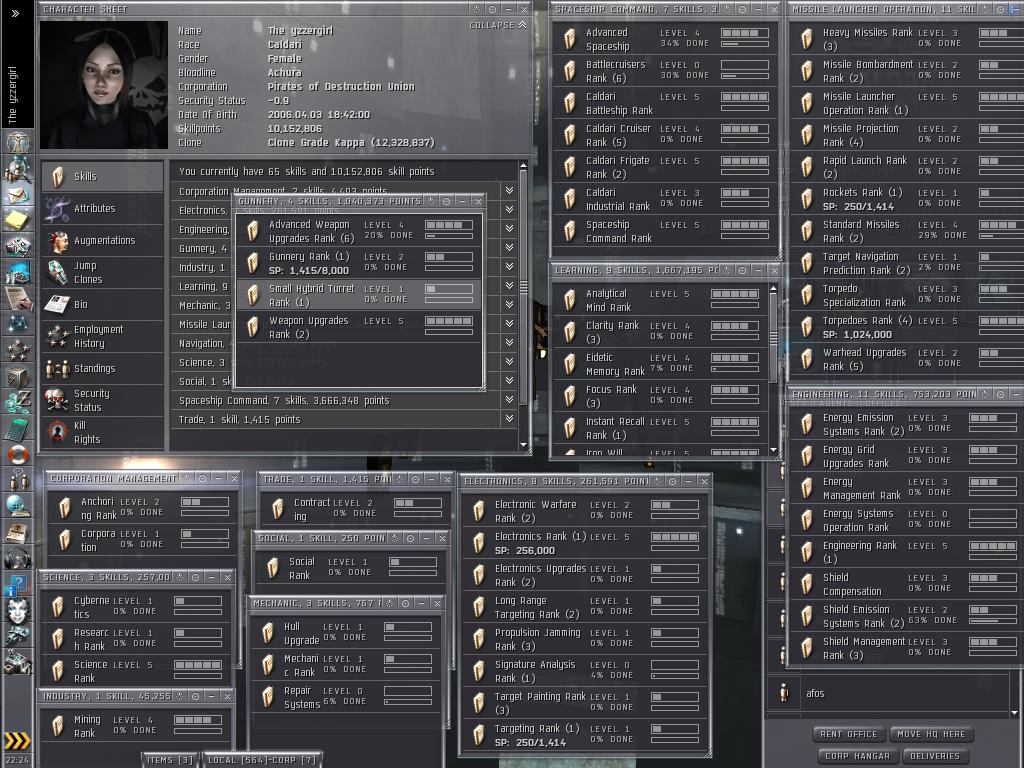Click Weapon Upgrades Rank level bar

click(449, 321)
